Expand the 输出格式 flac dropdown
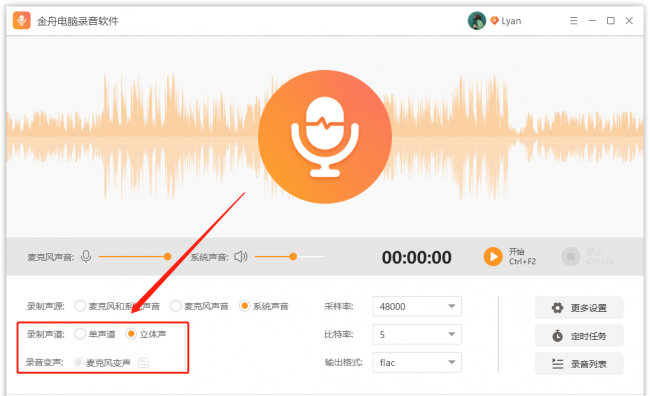This screenshot has width=650, height=396. click(x=417, y=362)
